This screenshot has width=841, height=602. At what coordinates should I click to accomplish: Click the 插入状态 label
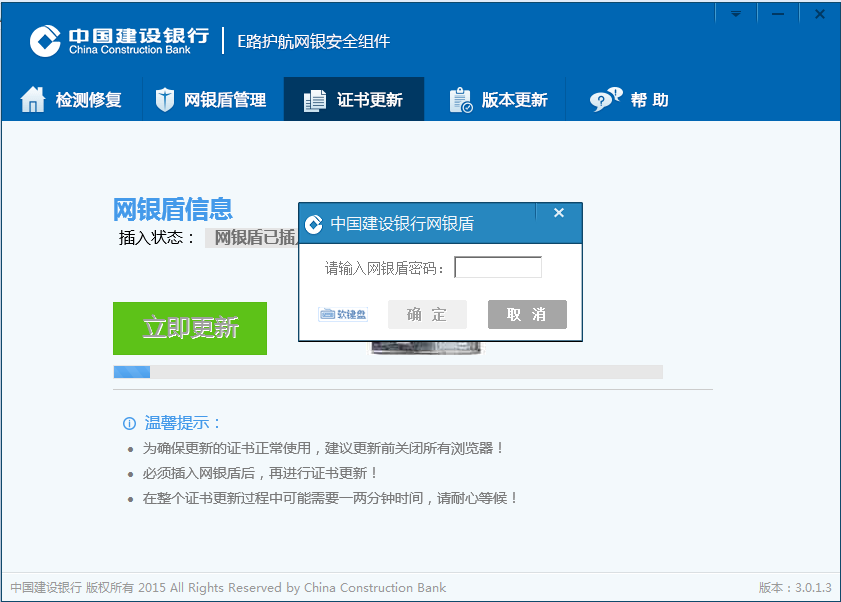tap(157, 237)
